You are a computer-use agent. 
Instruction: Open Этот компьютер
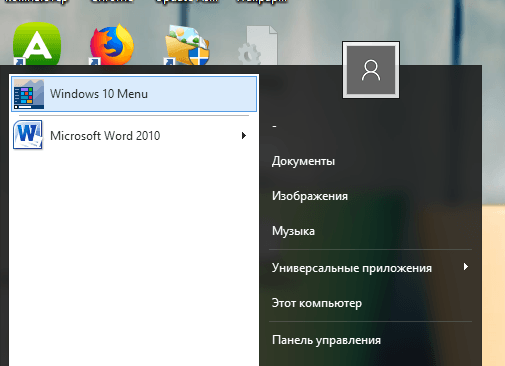click(x=317, y=303)
